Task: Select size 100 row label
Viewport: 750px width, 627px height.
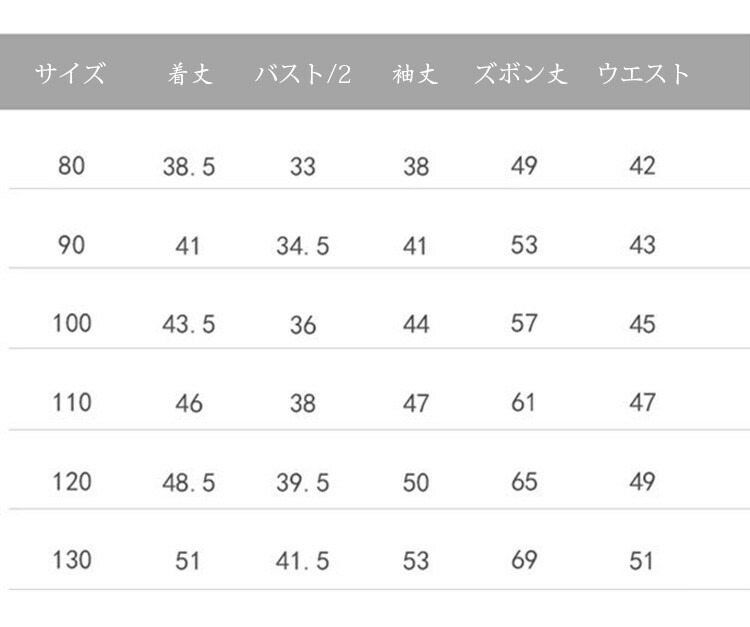Action: (72, 323)
